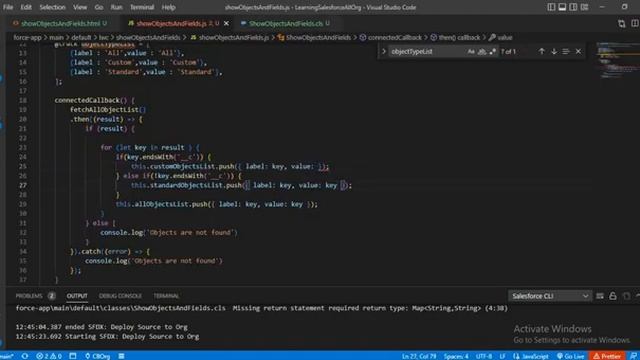Viewport: 640px width, 360px height.
Task: Click the Ln 27, Col 79 indicator
Action: [x=419, y=356]
